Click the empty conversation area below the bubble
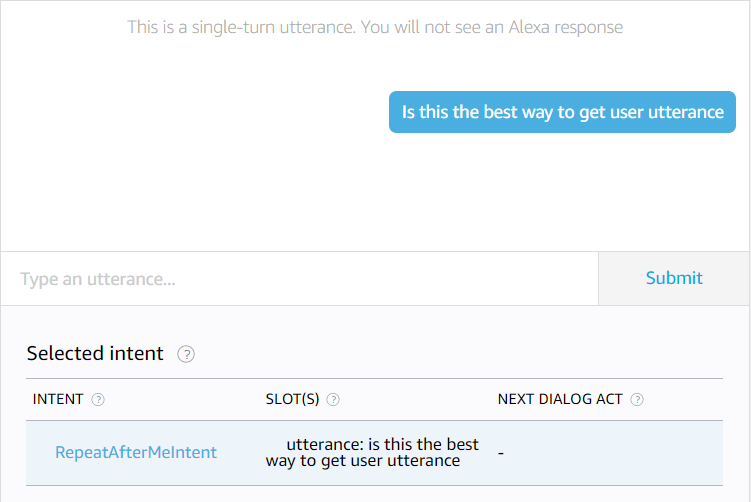The image size is (751, 502). (x=375, y=195)
